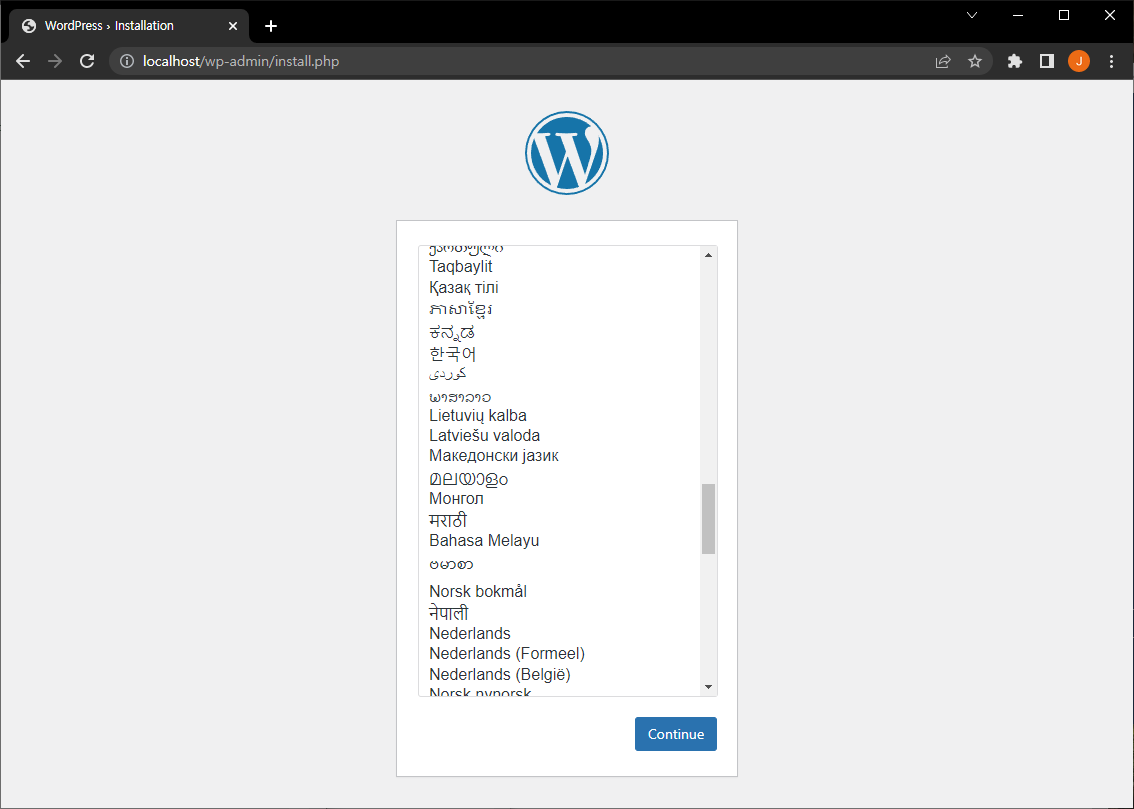Close the WordPress Installation tab
This screenshot has width=1134, height=809.
[x=233, y=26]
